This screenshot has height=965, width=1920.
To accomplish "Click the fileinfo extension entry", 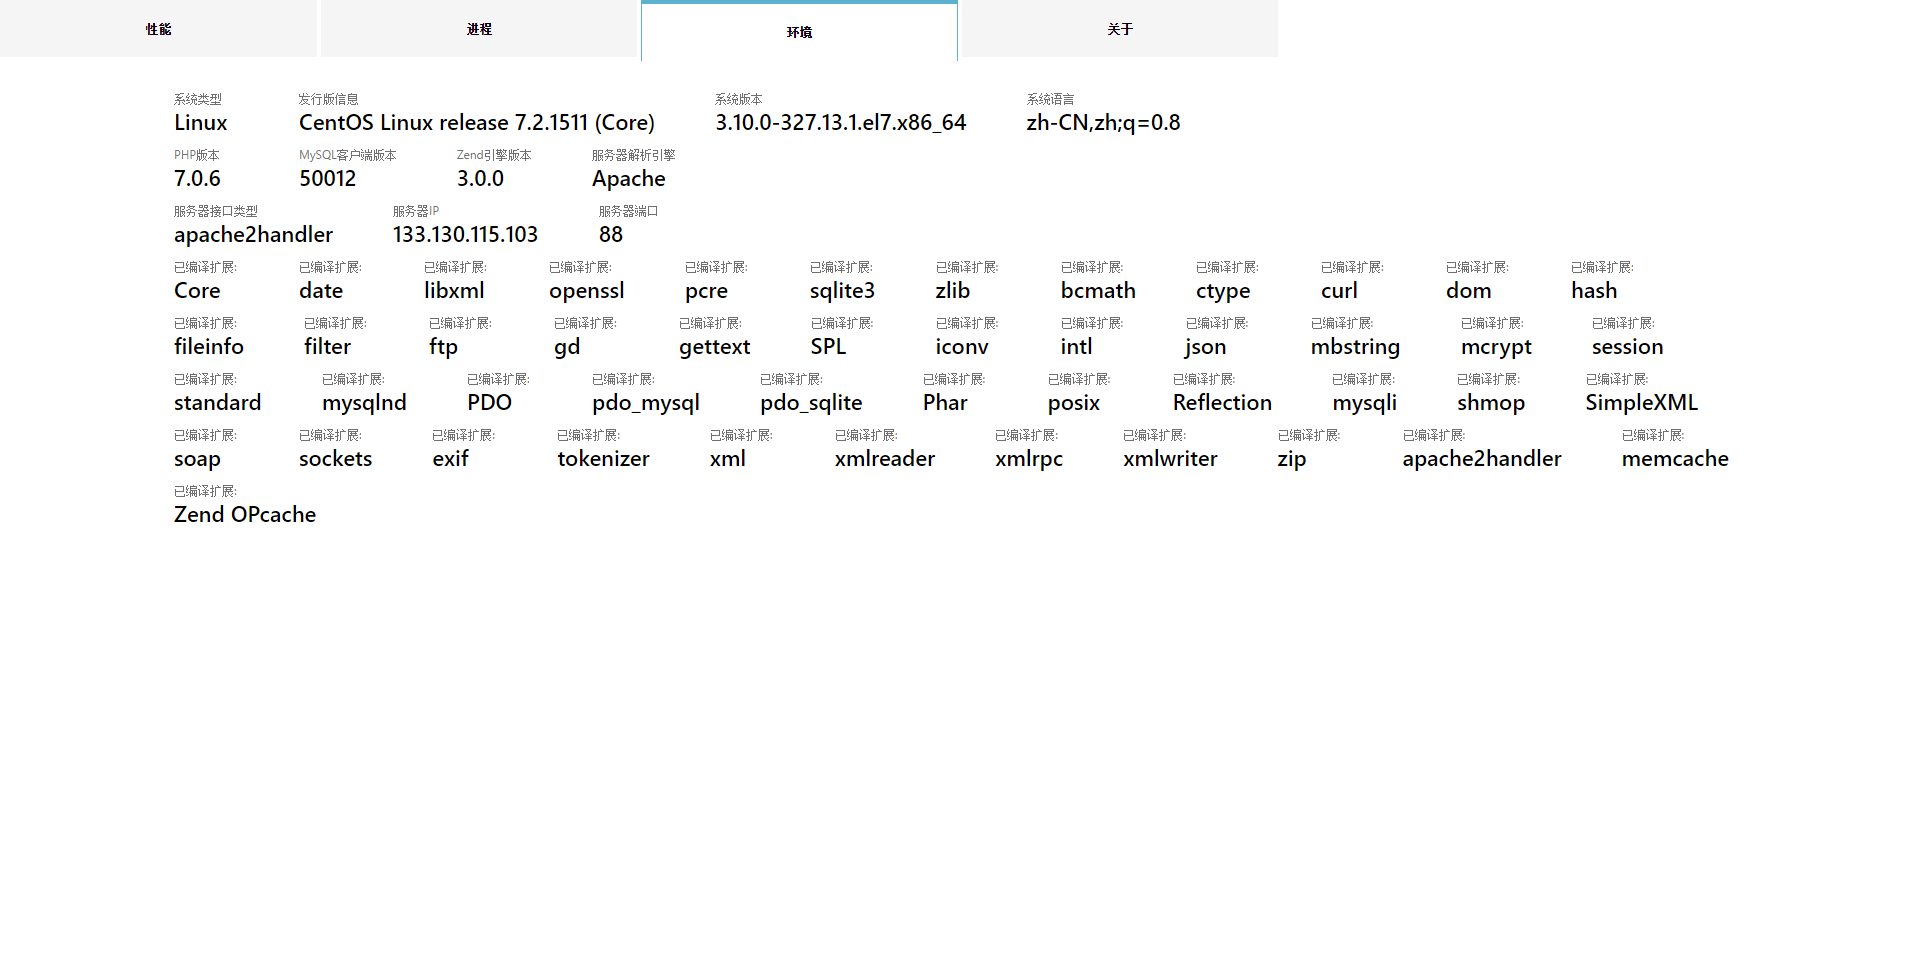I will tap(209, 347).
